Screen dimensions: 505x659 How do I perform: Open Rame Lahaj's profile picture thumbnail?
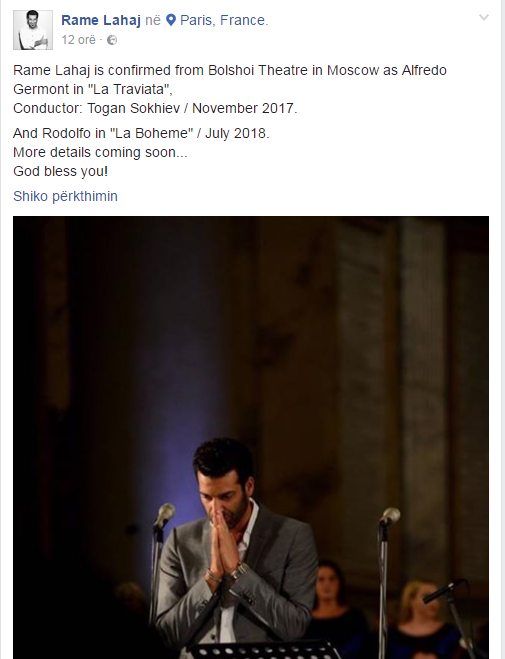pyautogui.click(x=33, y=30)
